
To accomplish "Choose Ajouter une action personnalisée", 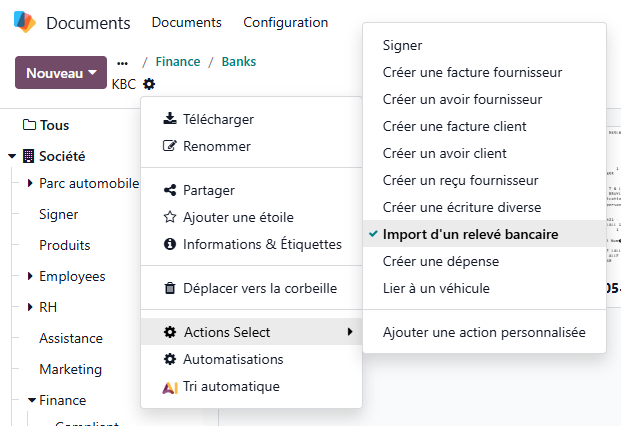I will (484, 332).
